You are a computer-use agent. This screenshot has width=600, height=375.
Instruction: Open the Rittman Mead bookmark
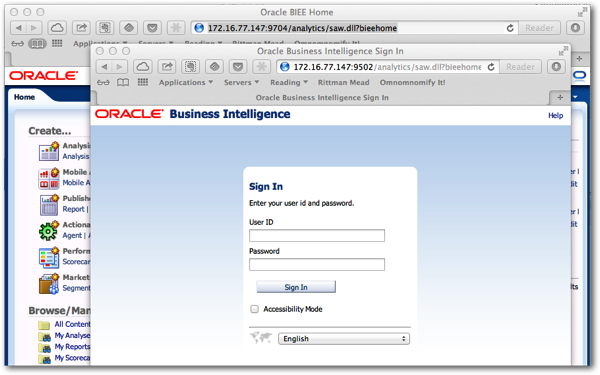tap(344, 82)
